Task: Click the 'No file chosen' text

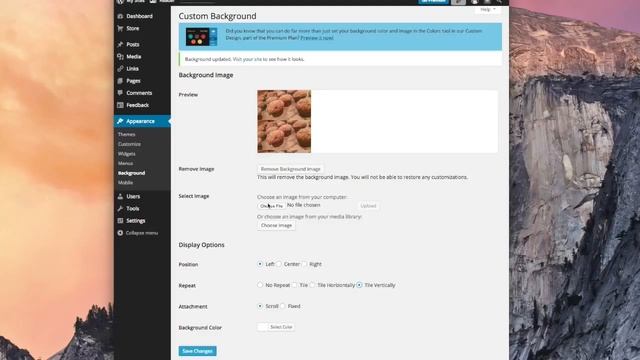Action: coord(304,205)
